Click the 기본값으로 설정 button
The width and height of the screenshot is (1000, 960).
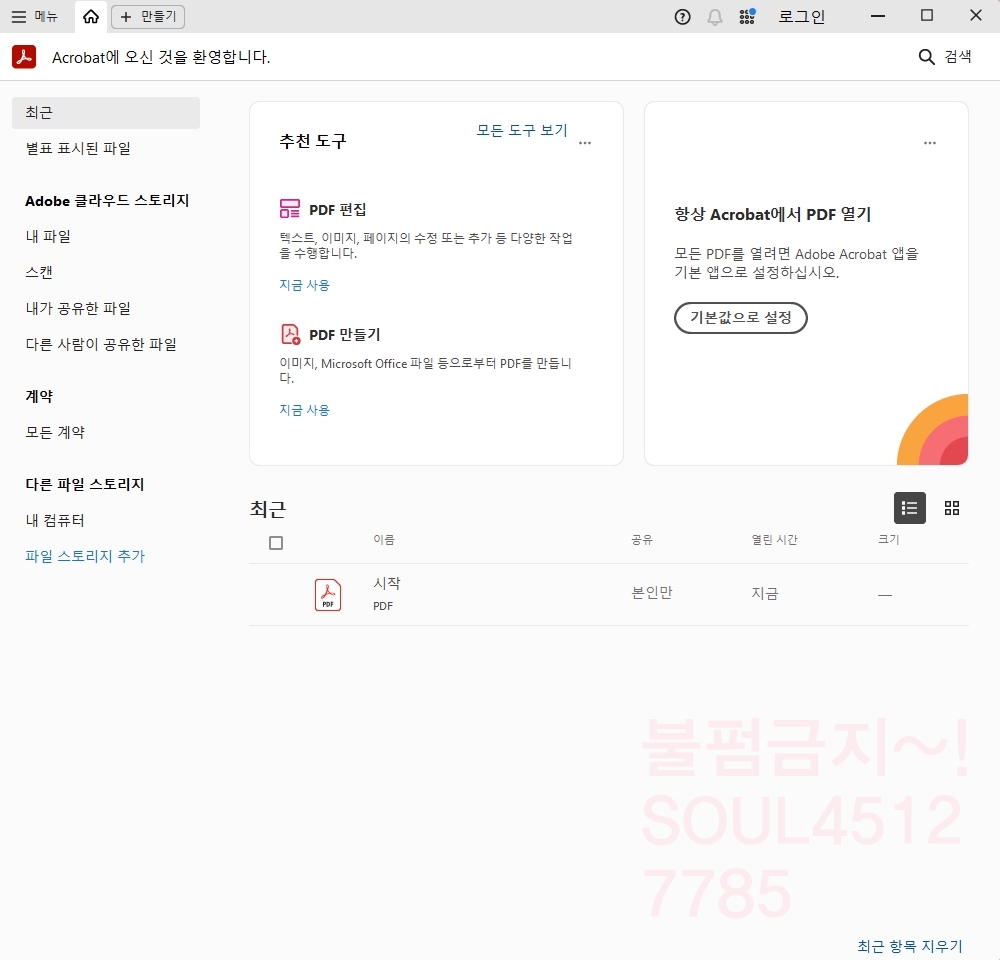[740, 318]
